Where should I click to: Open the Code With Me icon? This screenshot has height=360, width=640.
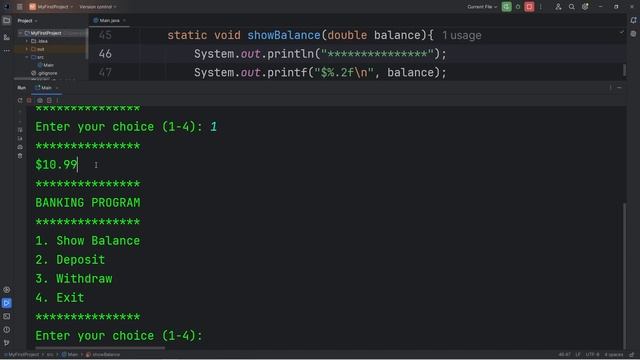pyautogui.click(x=558, y=7)
